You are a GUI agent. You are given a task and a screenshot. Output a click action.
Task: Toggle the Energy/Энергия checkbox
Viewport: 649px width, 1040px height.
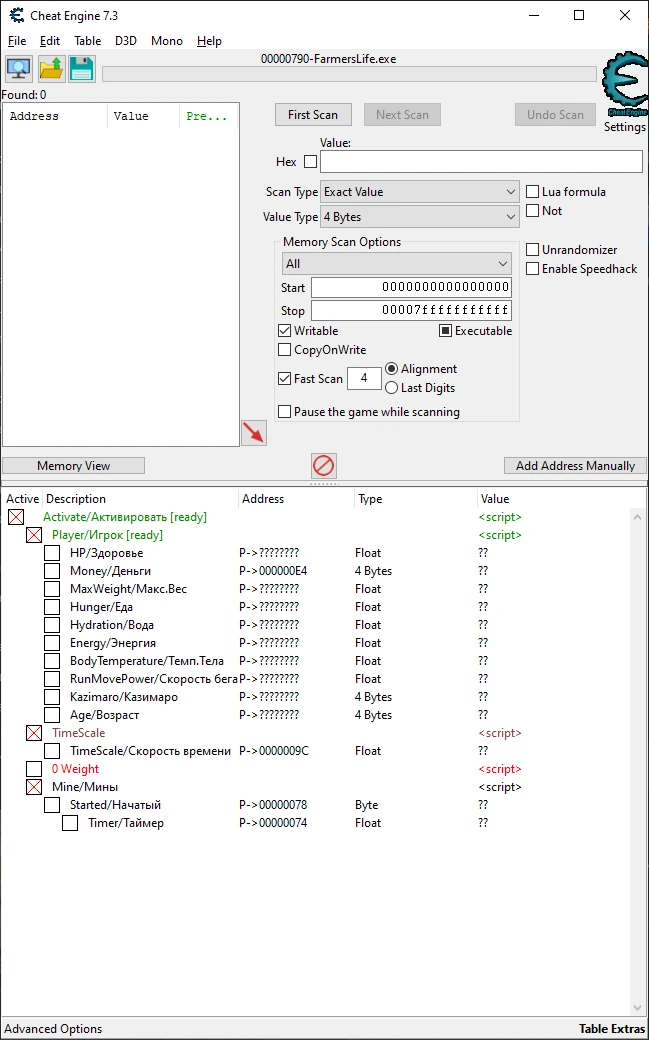click(52, 643)
